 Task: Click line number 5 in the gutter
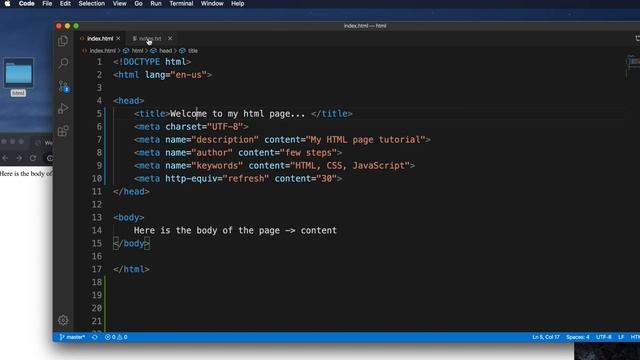coord(99,113)
